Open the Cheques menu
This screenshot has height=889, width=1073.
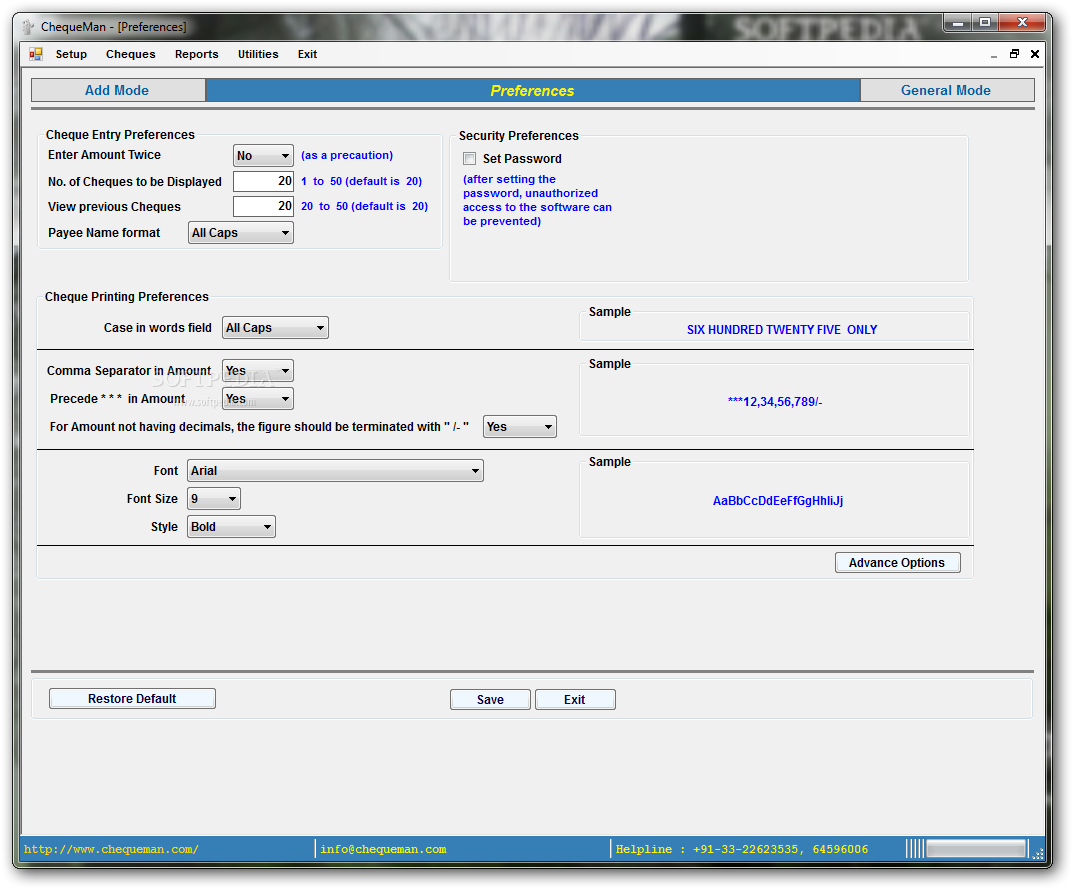coord(131,54)
